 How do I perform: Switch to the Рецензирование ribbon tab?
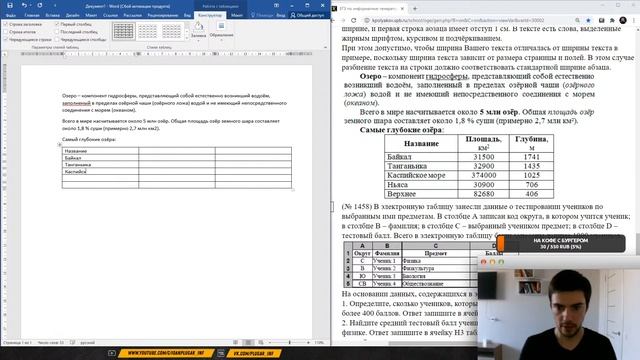point(163,15)
